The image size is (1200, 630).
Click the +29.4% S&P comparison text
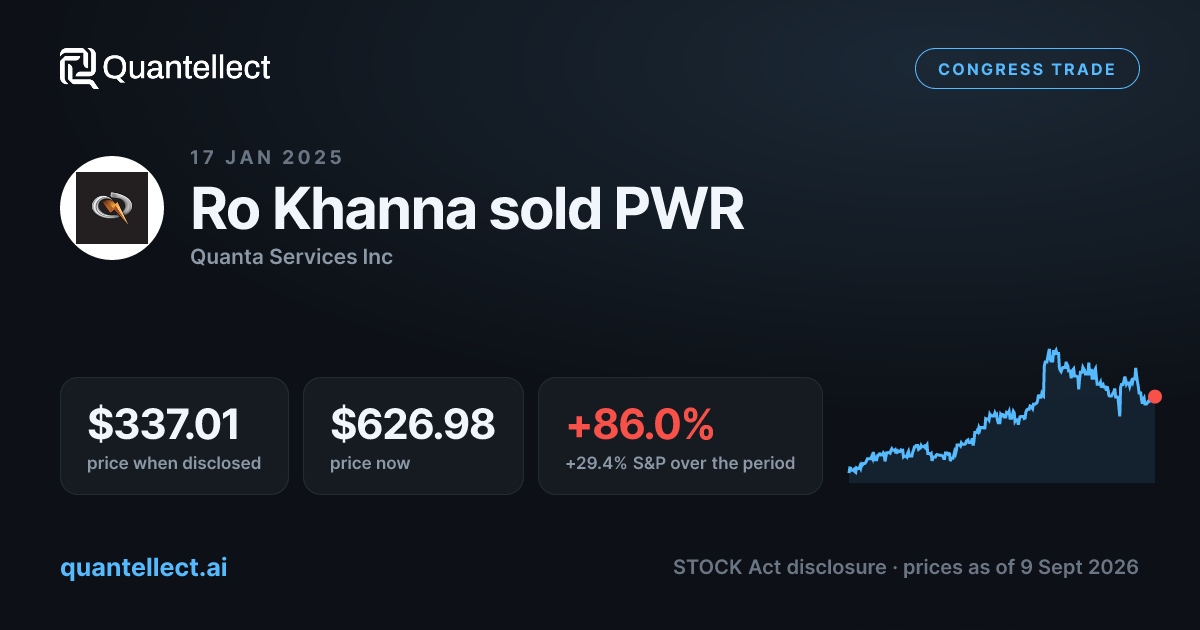tap(680, 464)
